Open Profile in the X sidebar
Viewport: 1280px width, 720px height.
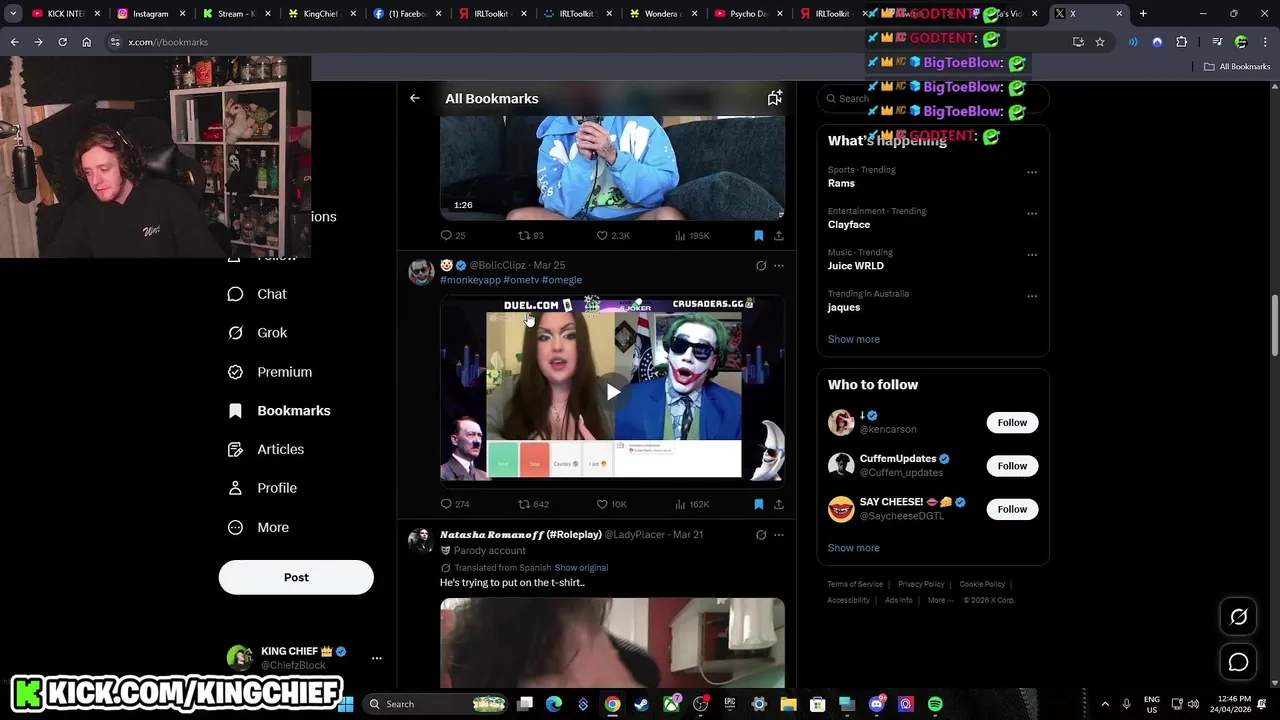[262, 488]
